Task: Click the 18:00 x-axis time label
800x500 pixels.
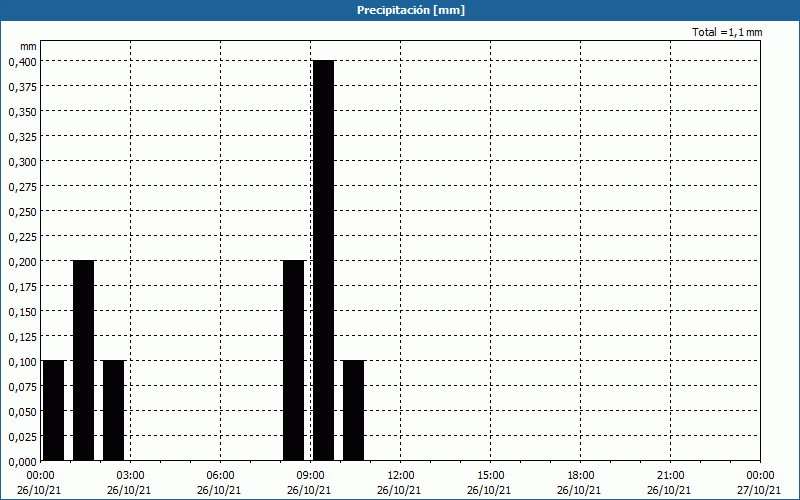Action: (581, 476)
